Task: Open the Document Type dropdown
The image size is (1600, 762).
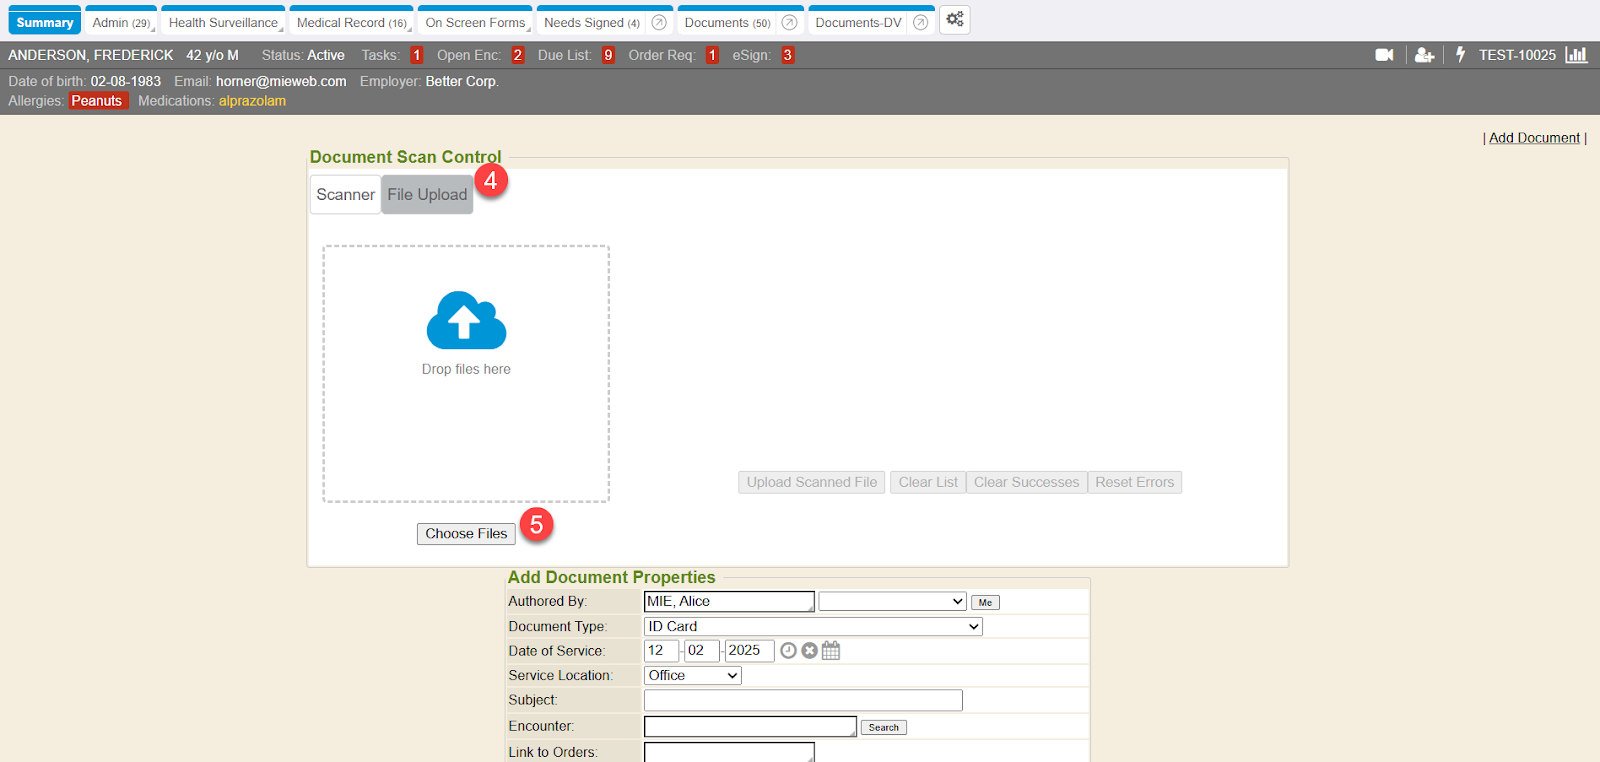Action: (x=813, y=627)
